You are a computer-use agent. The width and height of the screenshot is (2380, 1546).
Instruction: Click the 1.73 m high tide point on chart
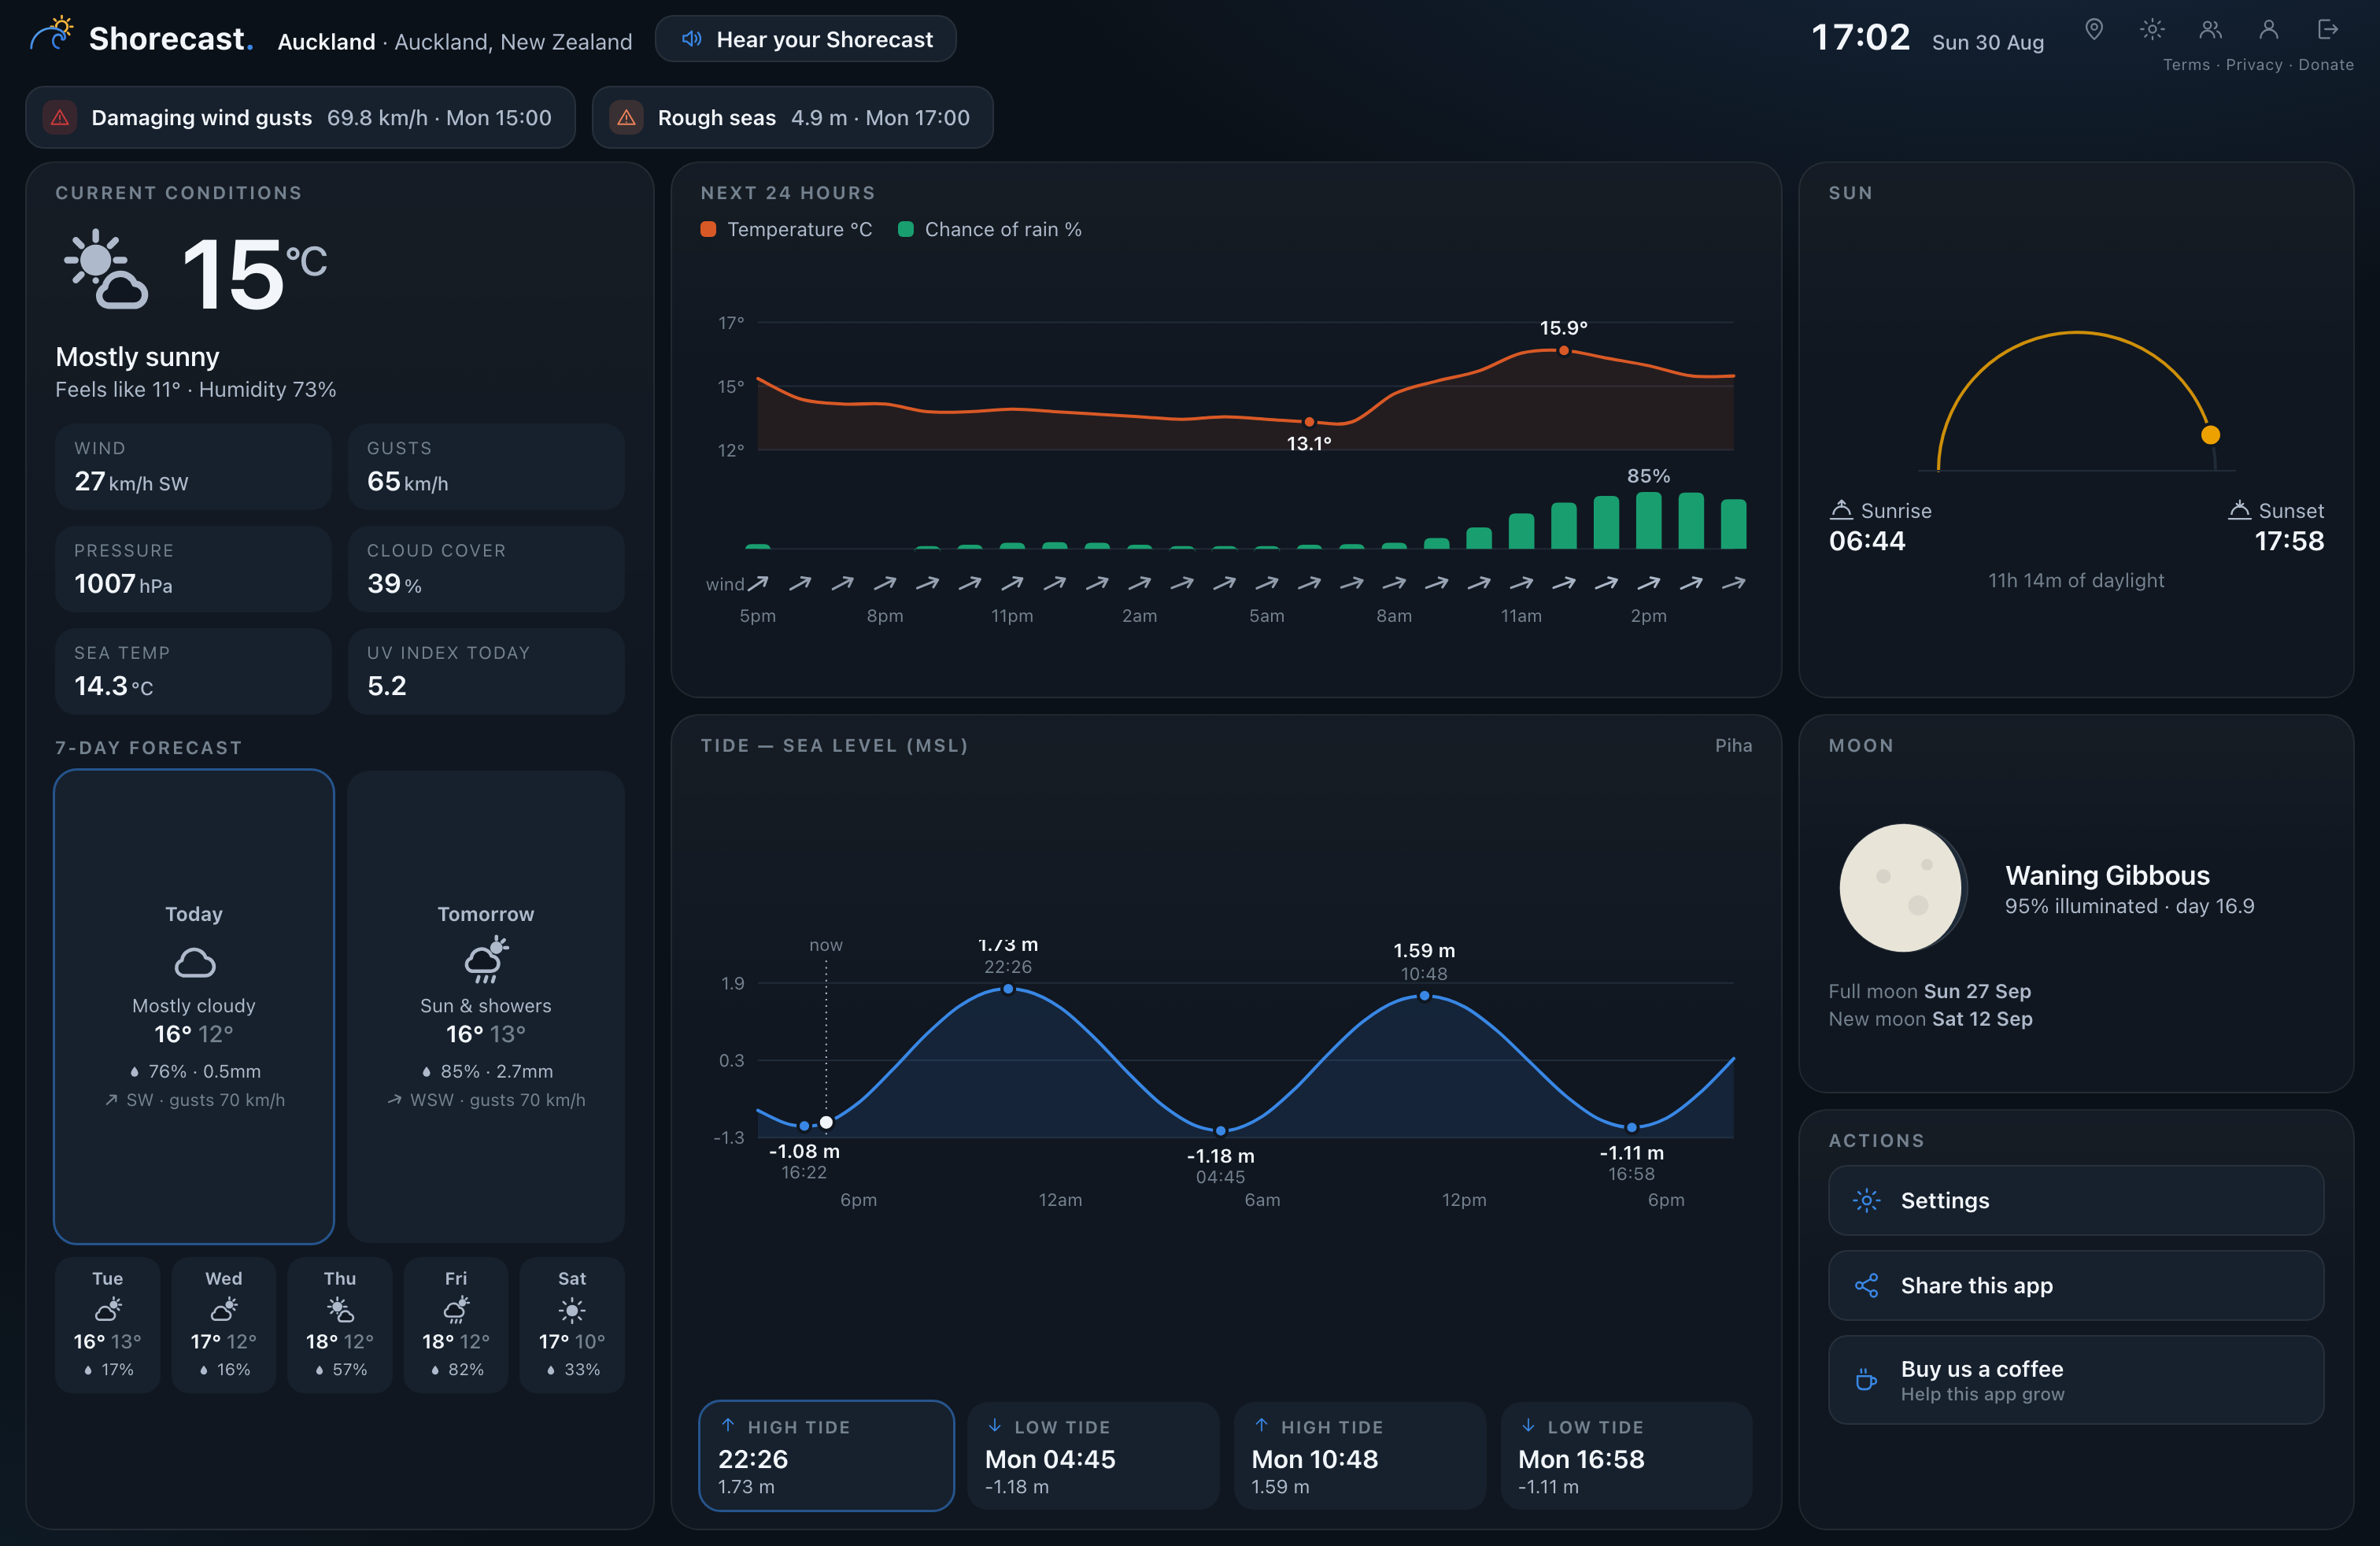coord(1008,989)
